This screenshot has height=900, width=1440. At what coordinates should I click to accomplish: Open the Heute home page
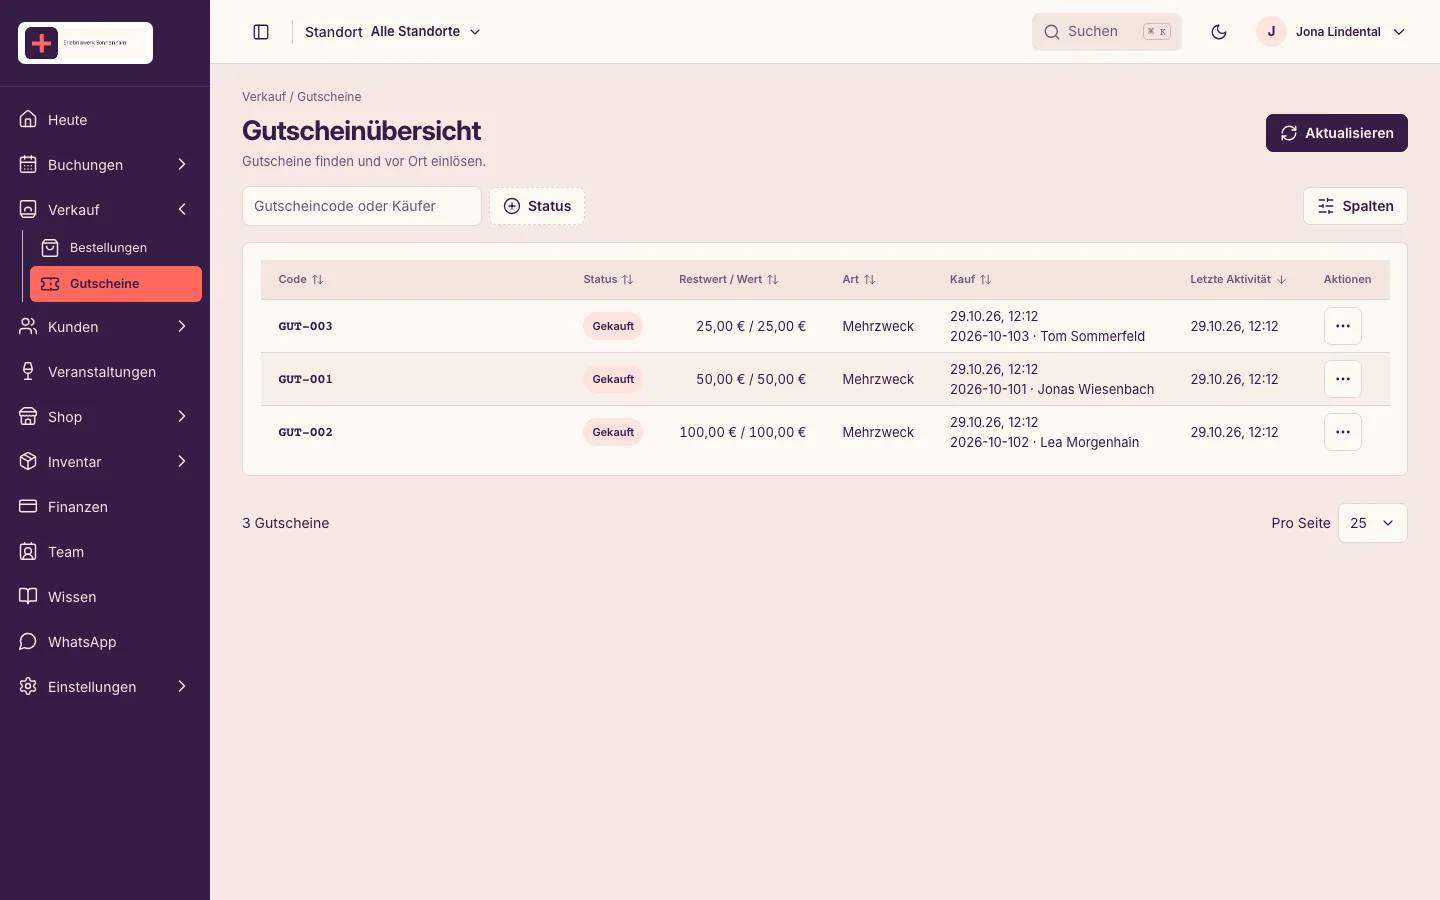tap(105, 120)
